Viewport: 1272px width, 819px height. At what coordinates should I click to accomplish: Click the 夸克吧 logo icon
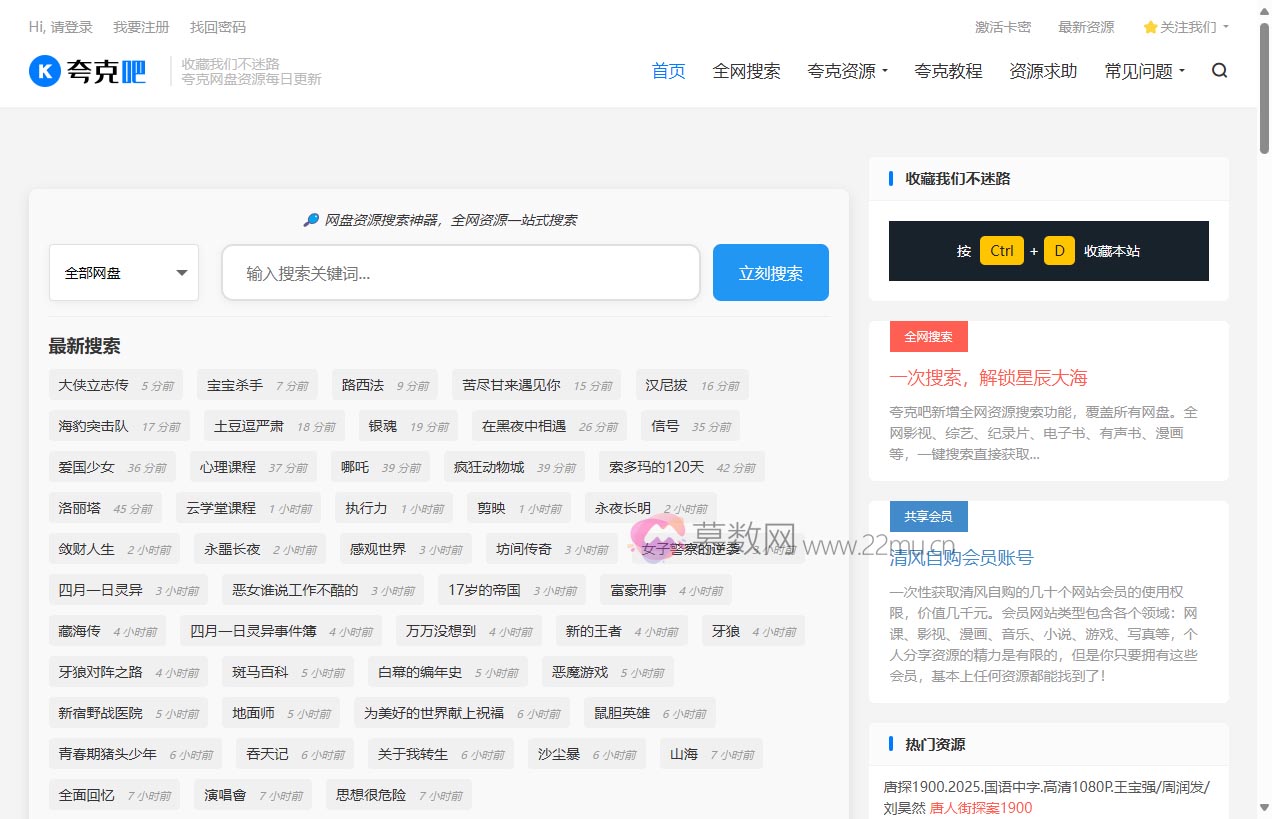(x=42, y=70)
